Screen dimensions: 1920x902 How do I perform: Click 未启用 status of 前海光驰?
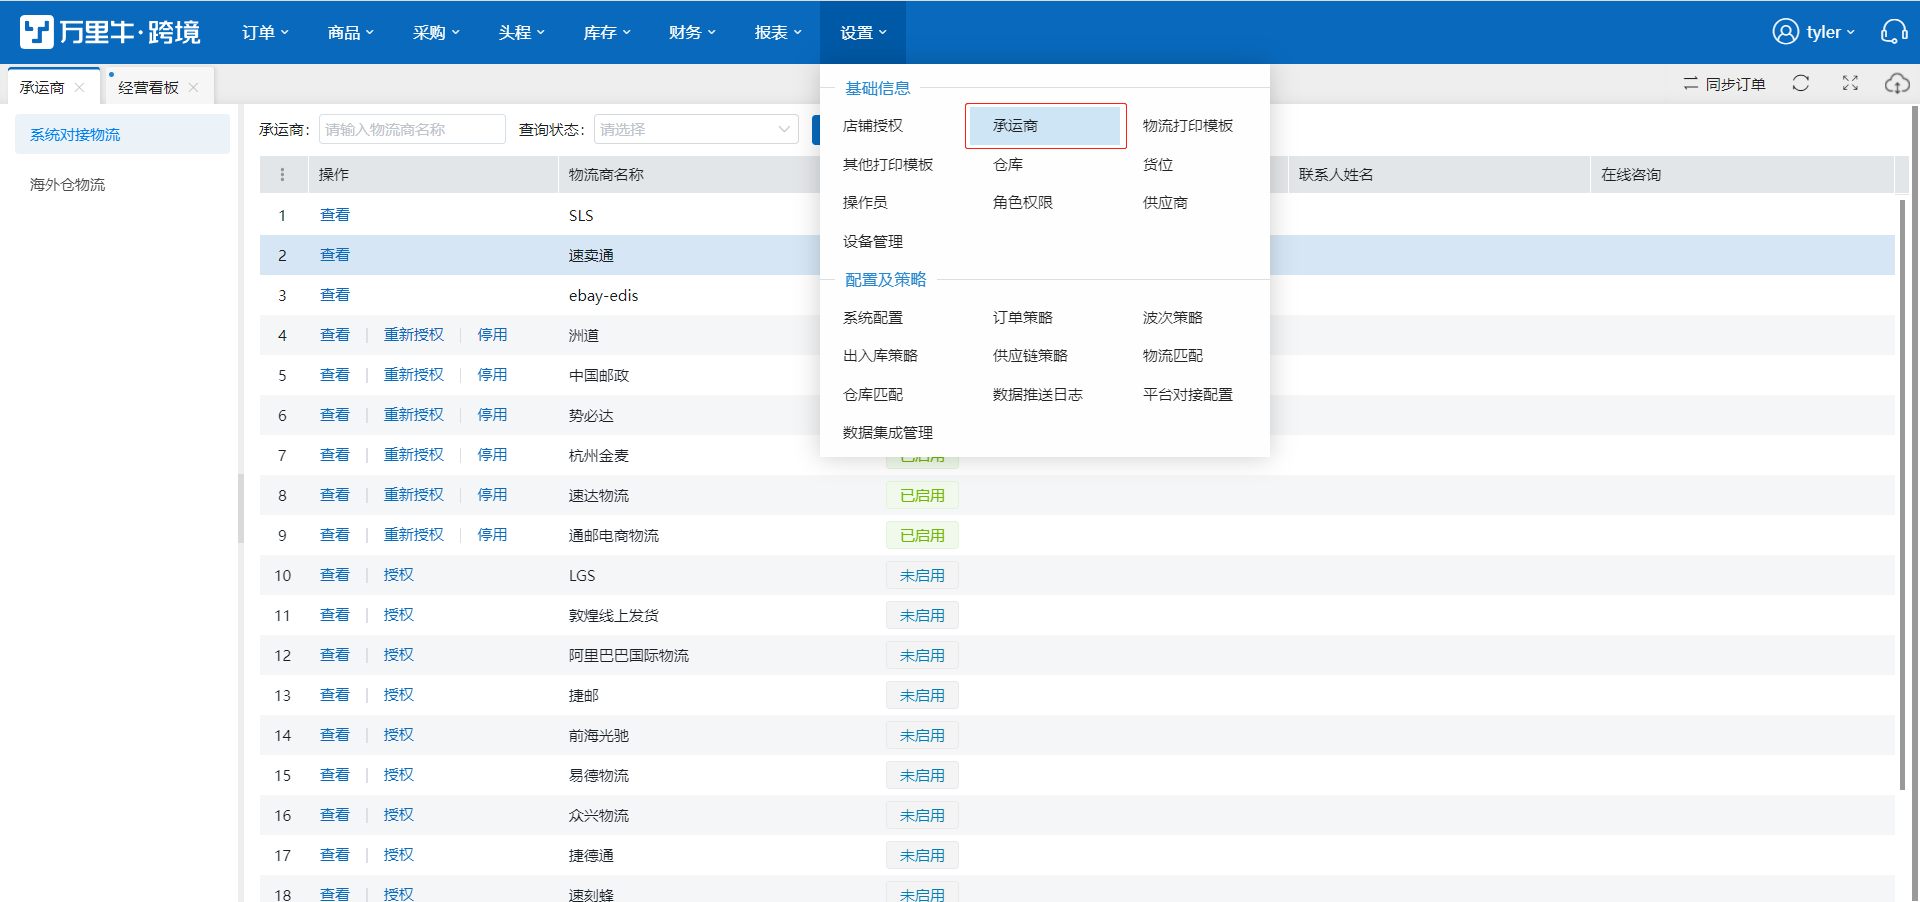pos(922,735)
